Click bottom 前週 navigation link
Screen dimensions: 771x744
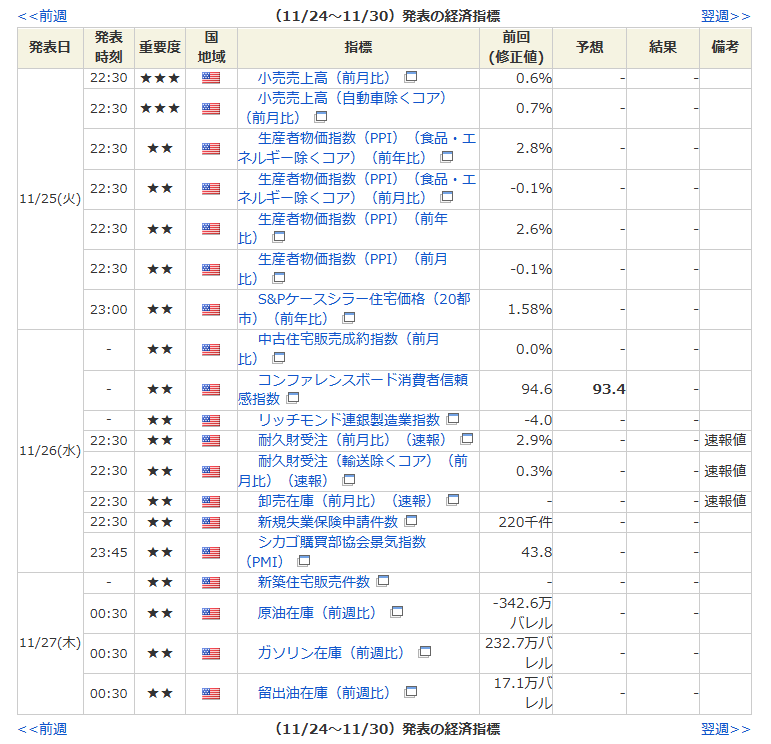43,729
